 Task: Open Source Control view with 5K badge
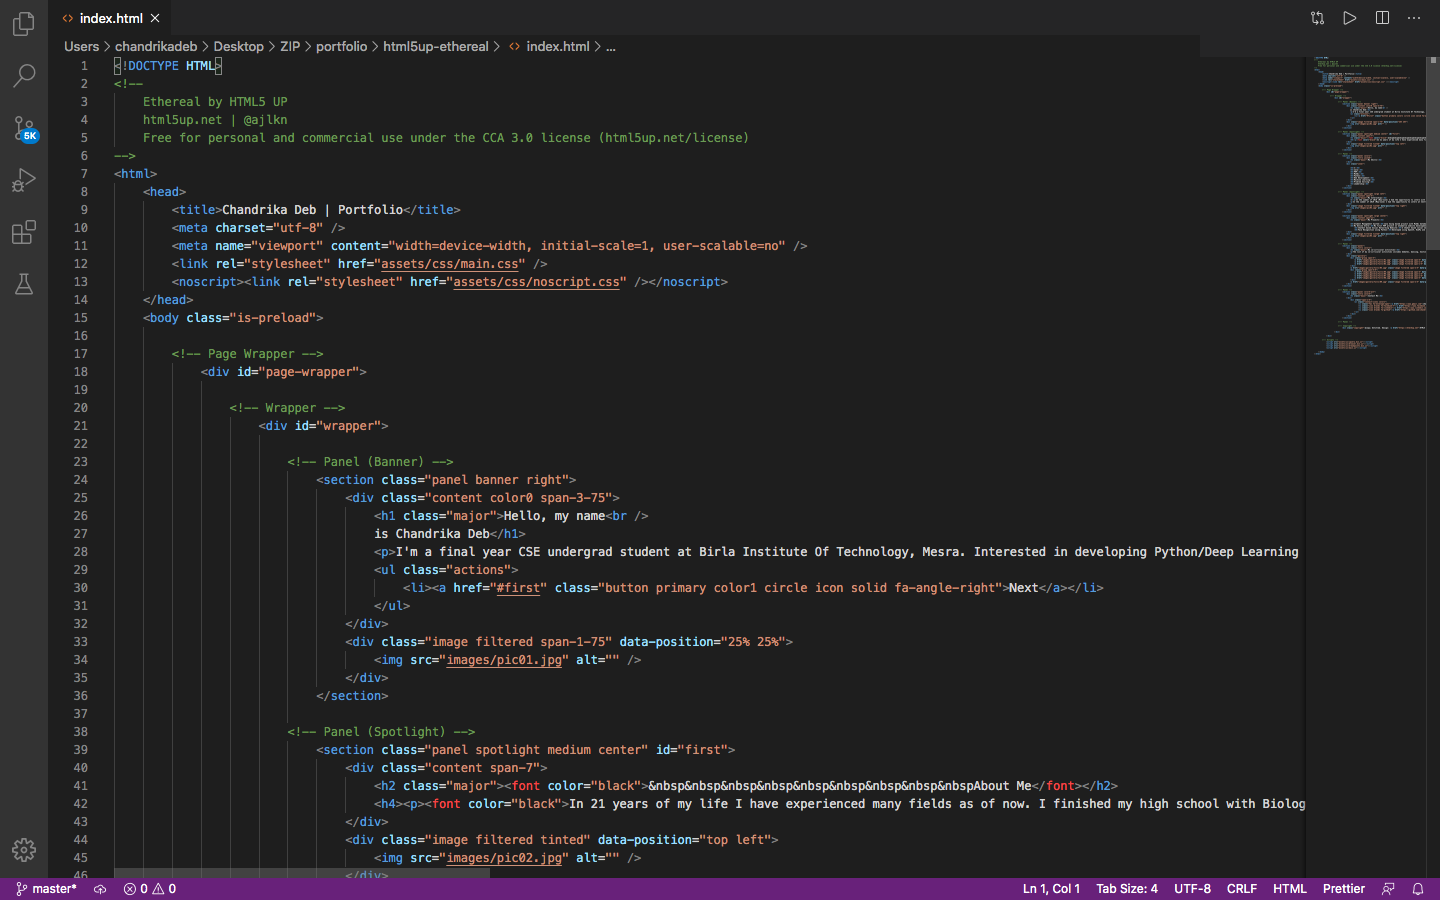pos(24,128)
